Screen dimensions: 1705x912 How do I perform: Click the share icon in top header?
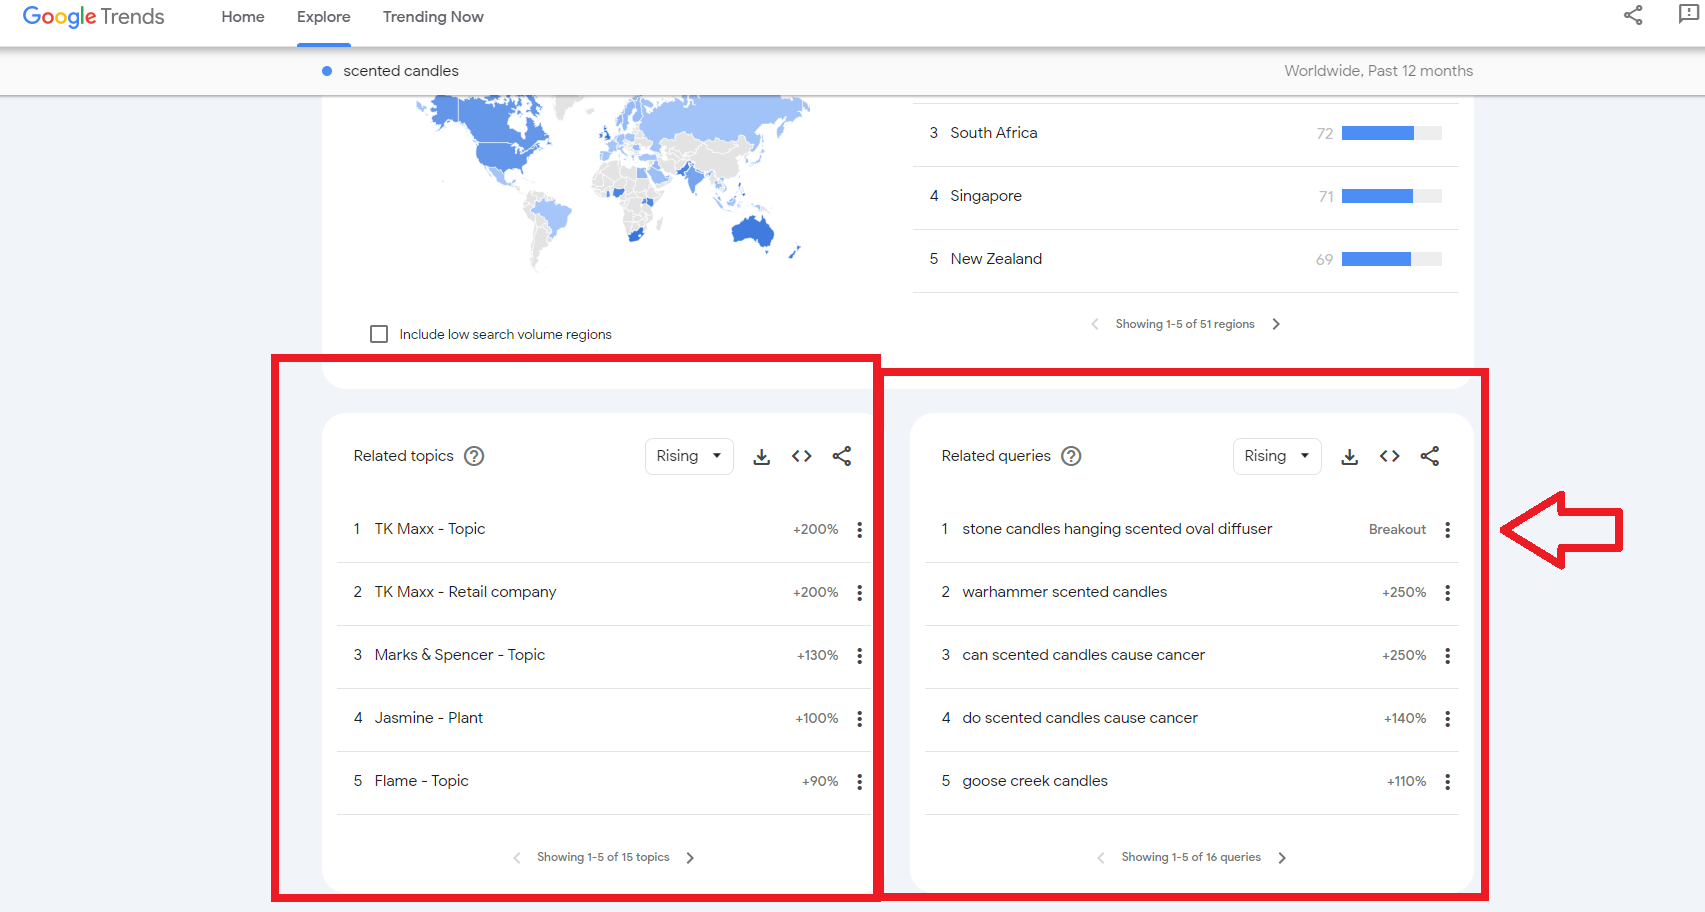[x=1633, y=15]
